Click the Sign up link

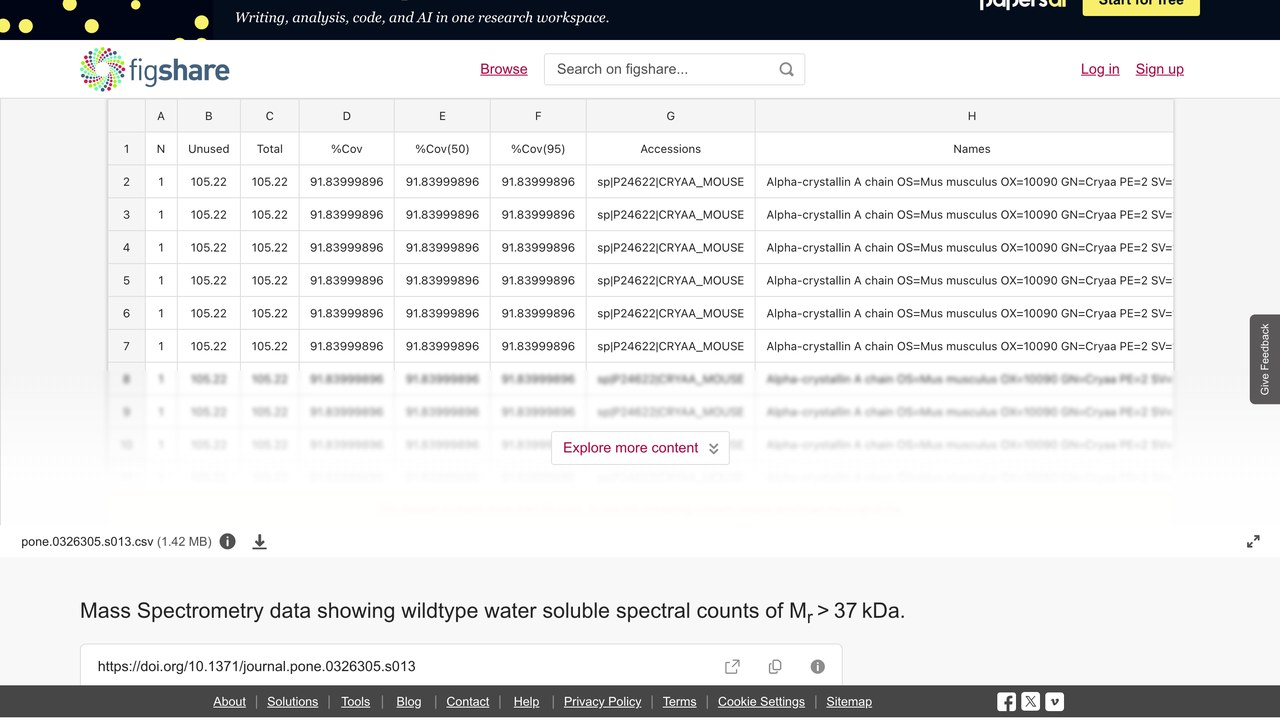pos(1160,69)
